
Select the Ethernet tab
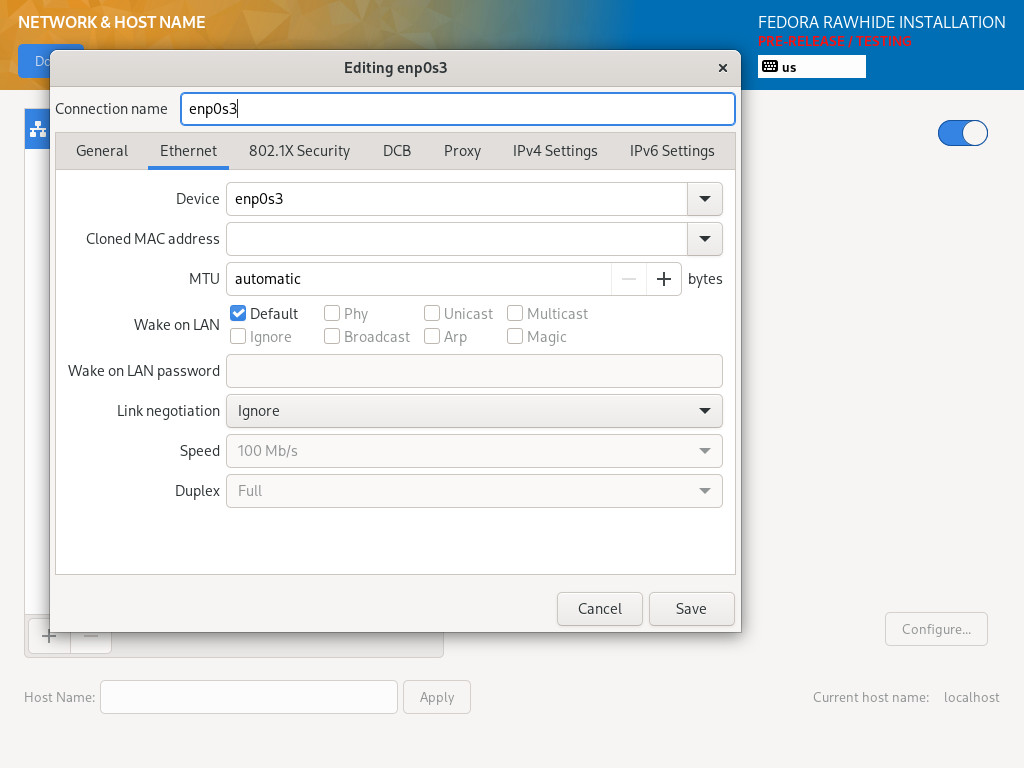tap(188, 151)
